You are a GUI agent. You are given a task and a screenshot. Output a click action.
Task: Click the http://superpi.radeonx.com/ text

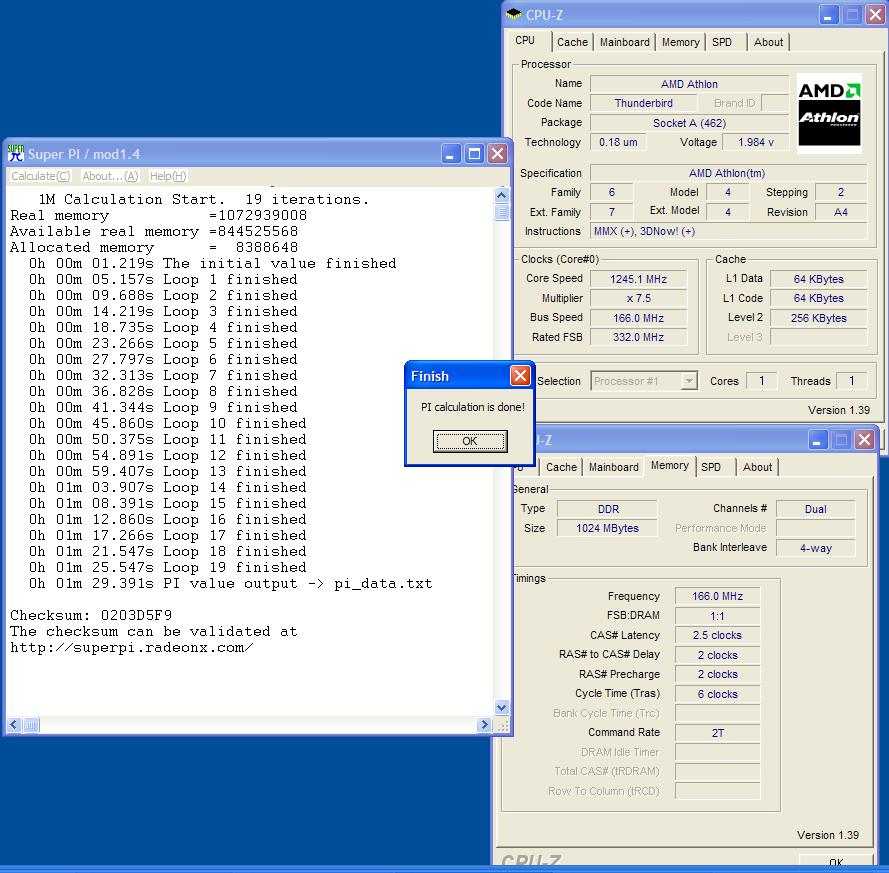click(x=132, y=647)
